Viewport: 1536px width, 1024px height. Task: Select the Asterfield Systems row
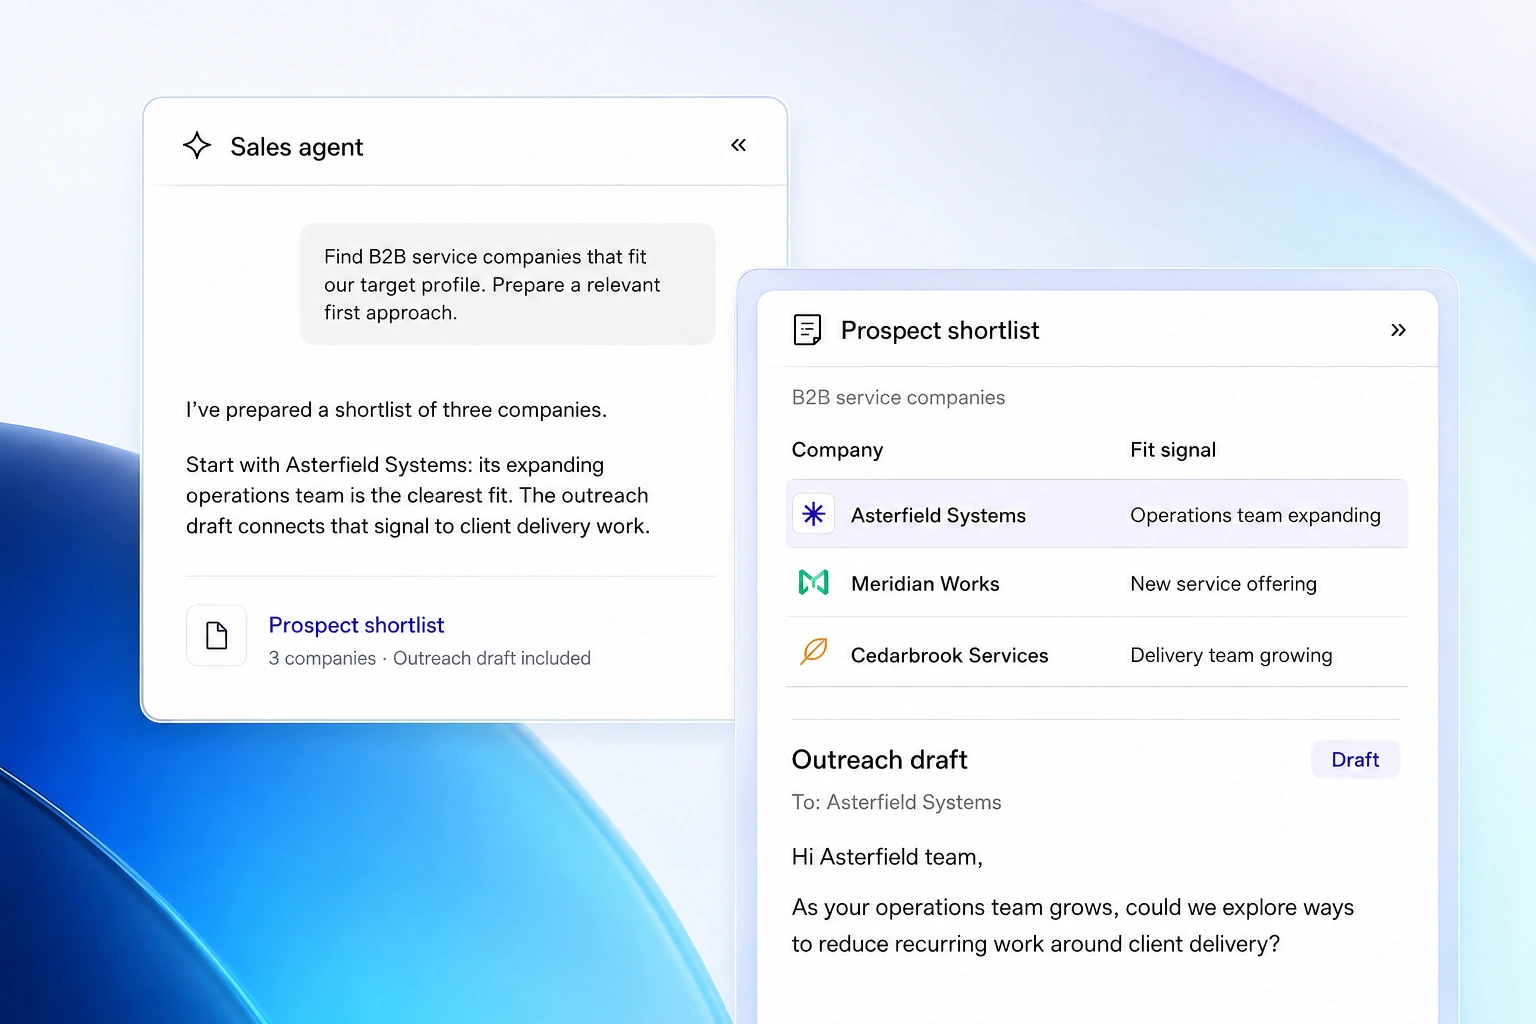click(x=1097, y=514)
